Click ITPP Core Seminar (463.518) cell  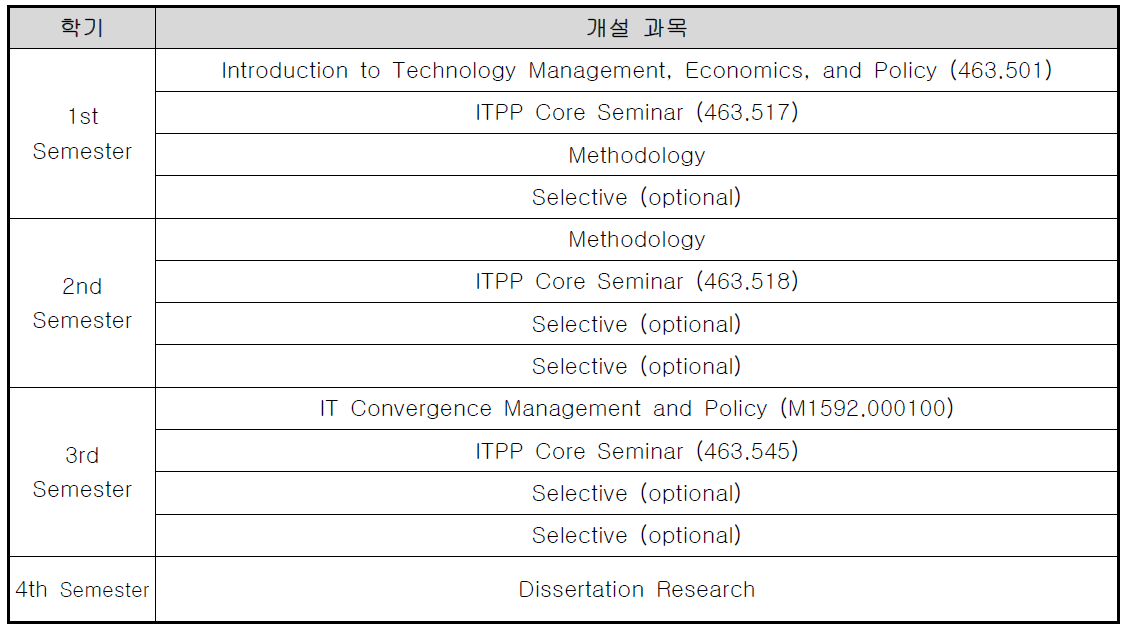click(x=637, y=281)
